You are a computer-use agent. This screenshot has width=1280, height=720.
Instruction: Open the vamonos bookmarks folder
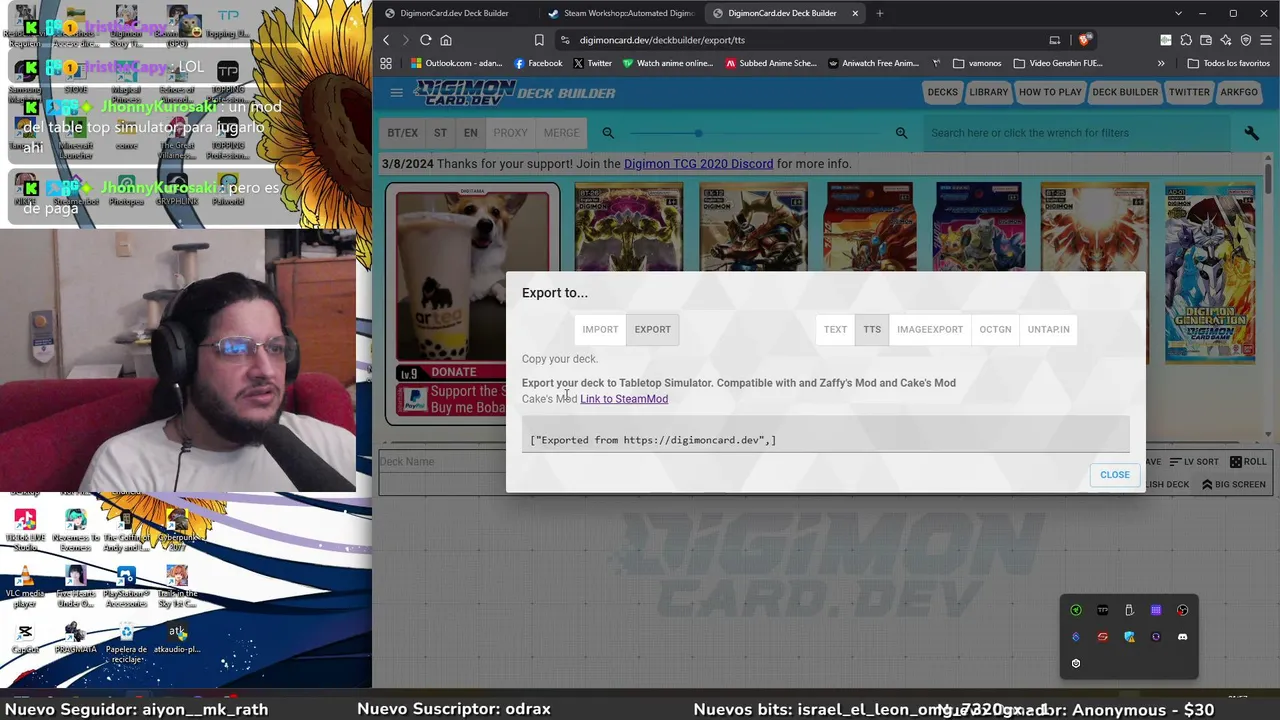(977, 63)
